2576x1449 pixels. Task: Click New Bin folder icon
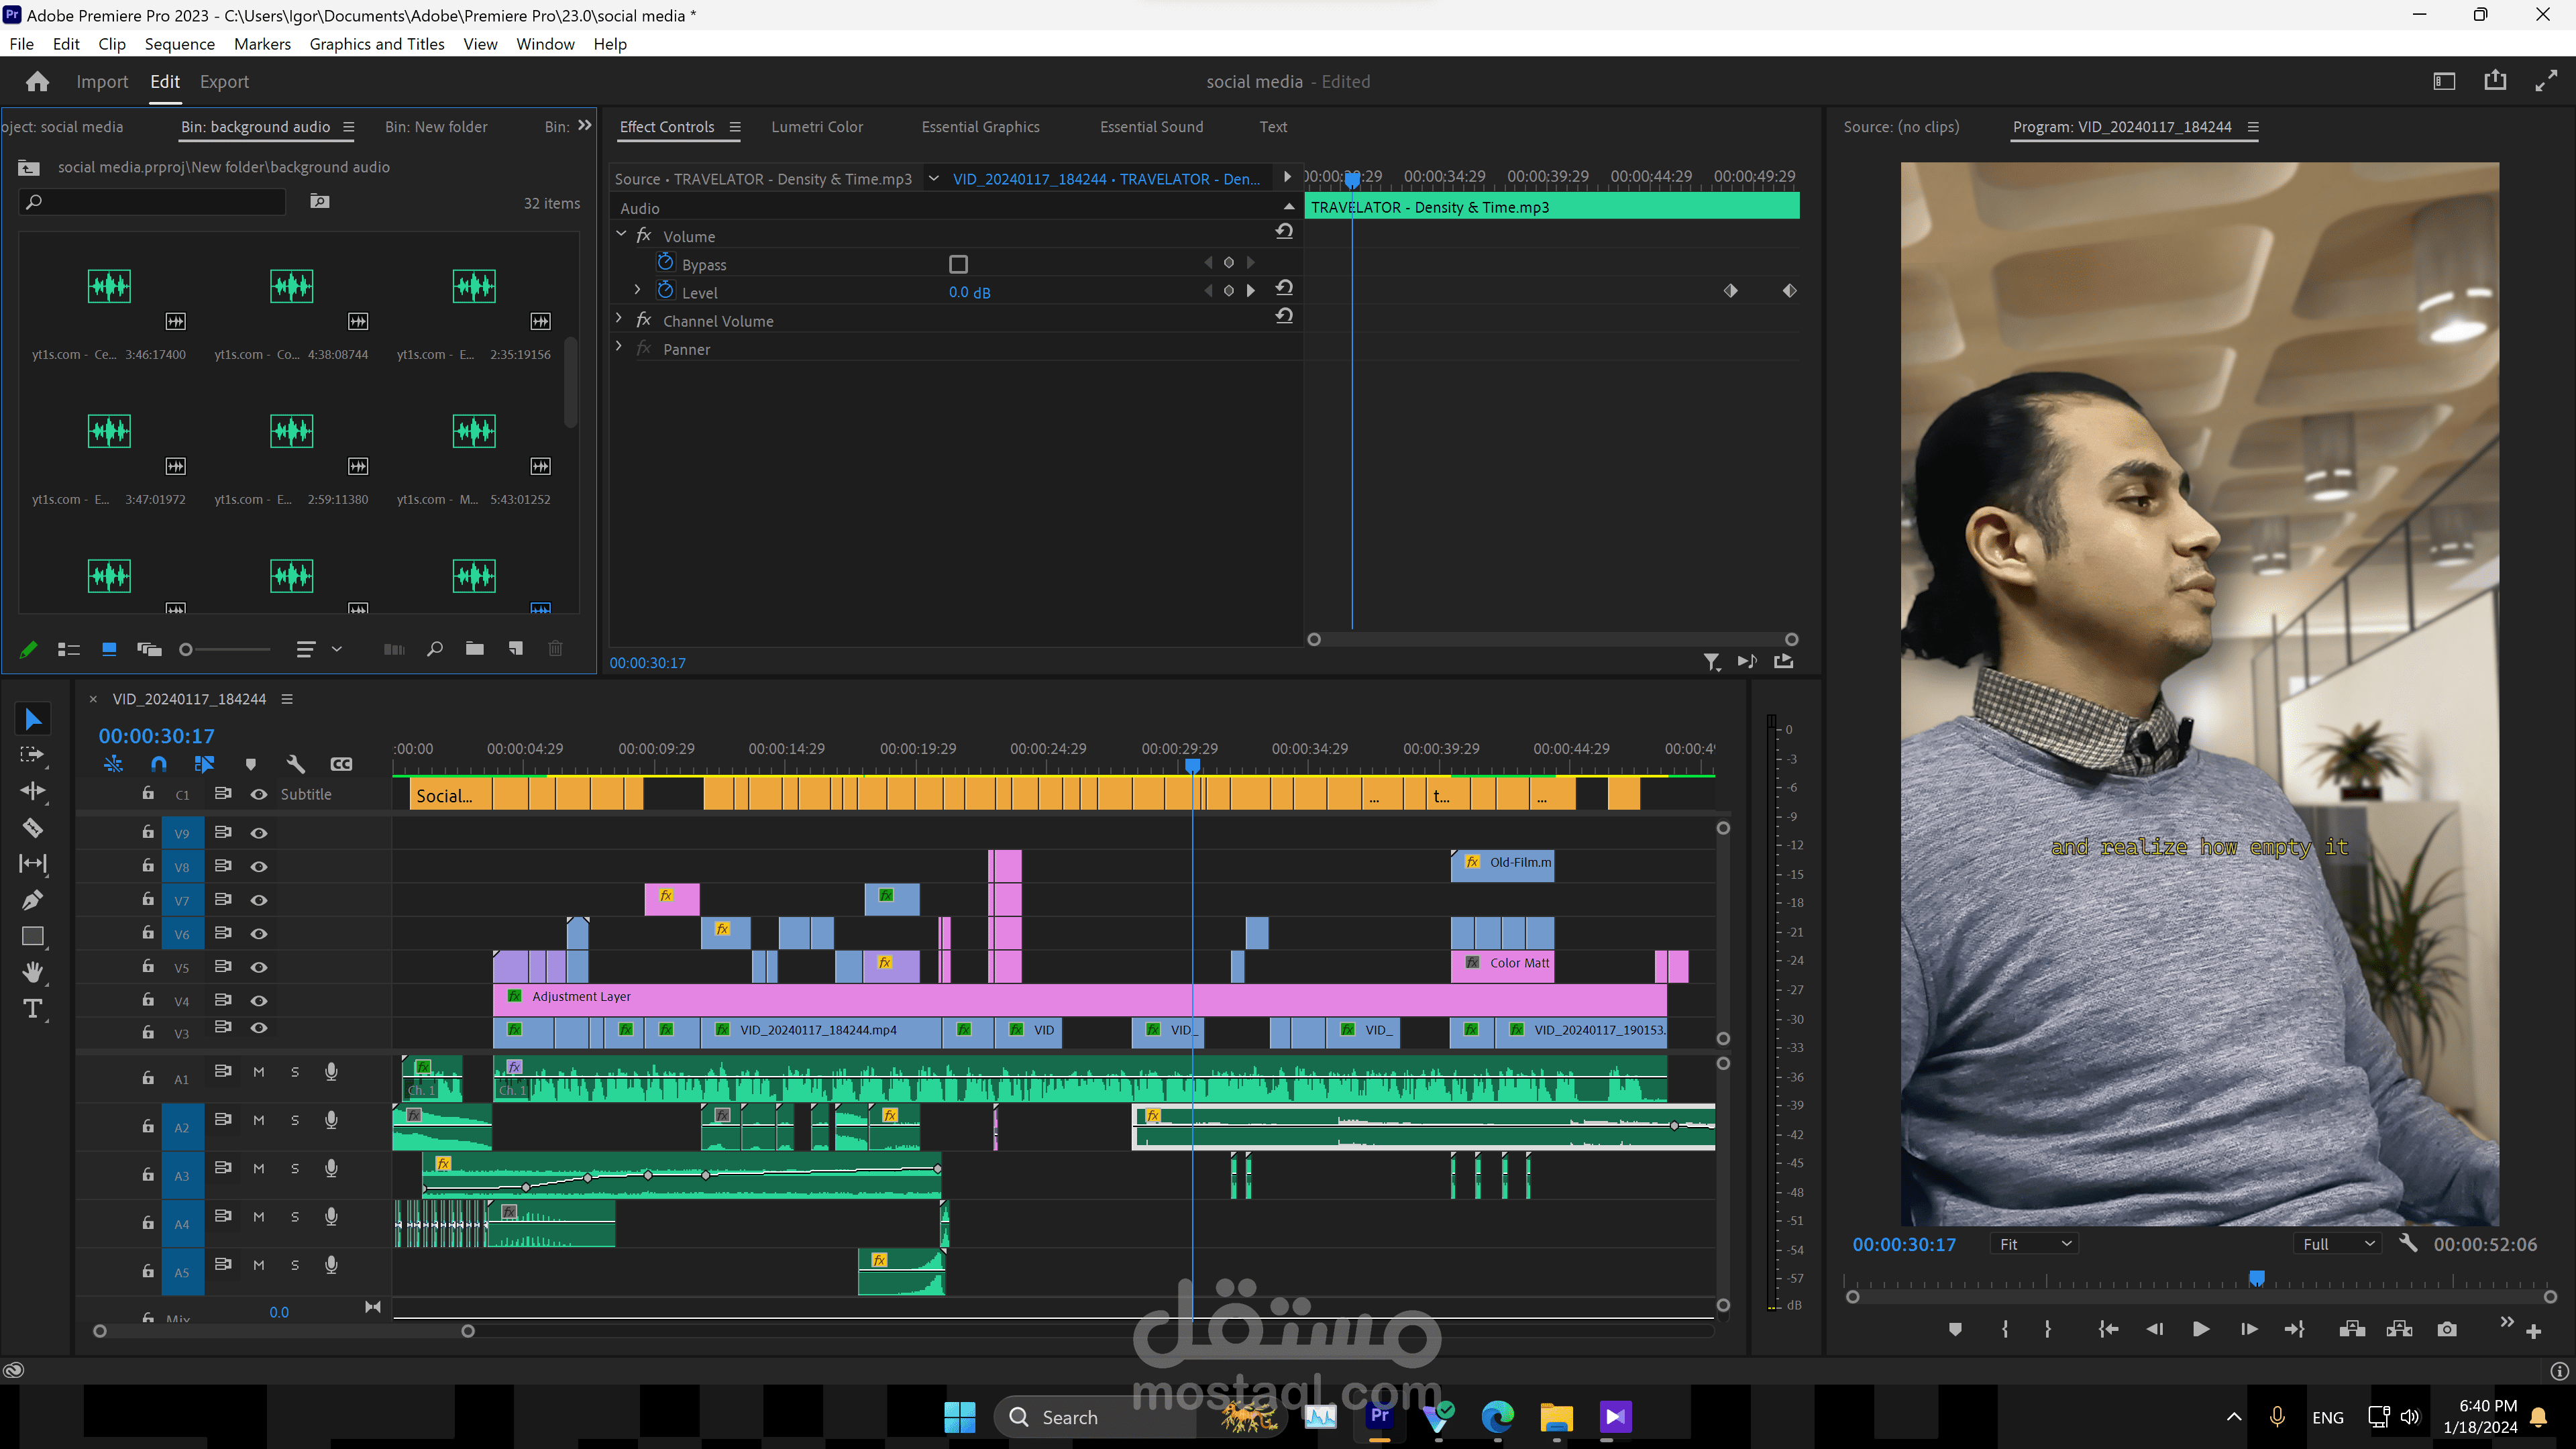click(475, 649)
